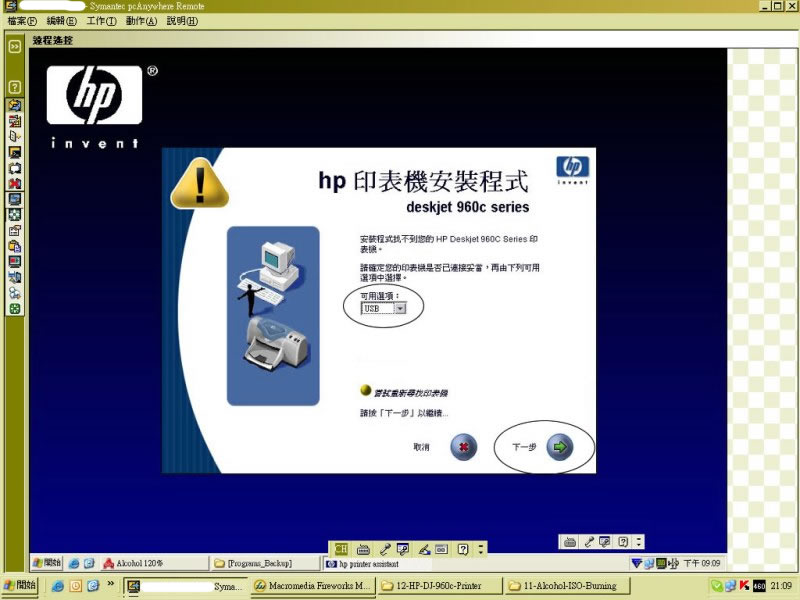This screenshot has width=800, height=600.
Task: Click keyboard icon on the smaller gray language bar
Action: tap(570, 542)
